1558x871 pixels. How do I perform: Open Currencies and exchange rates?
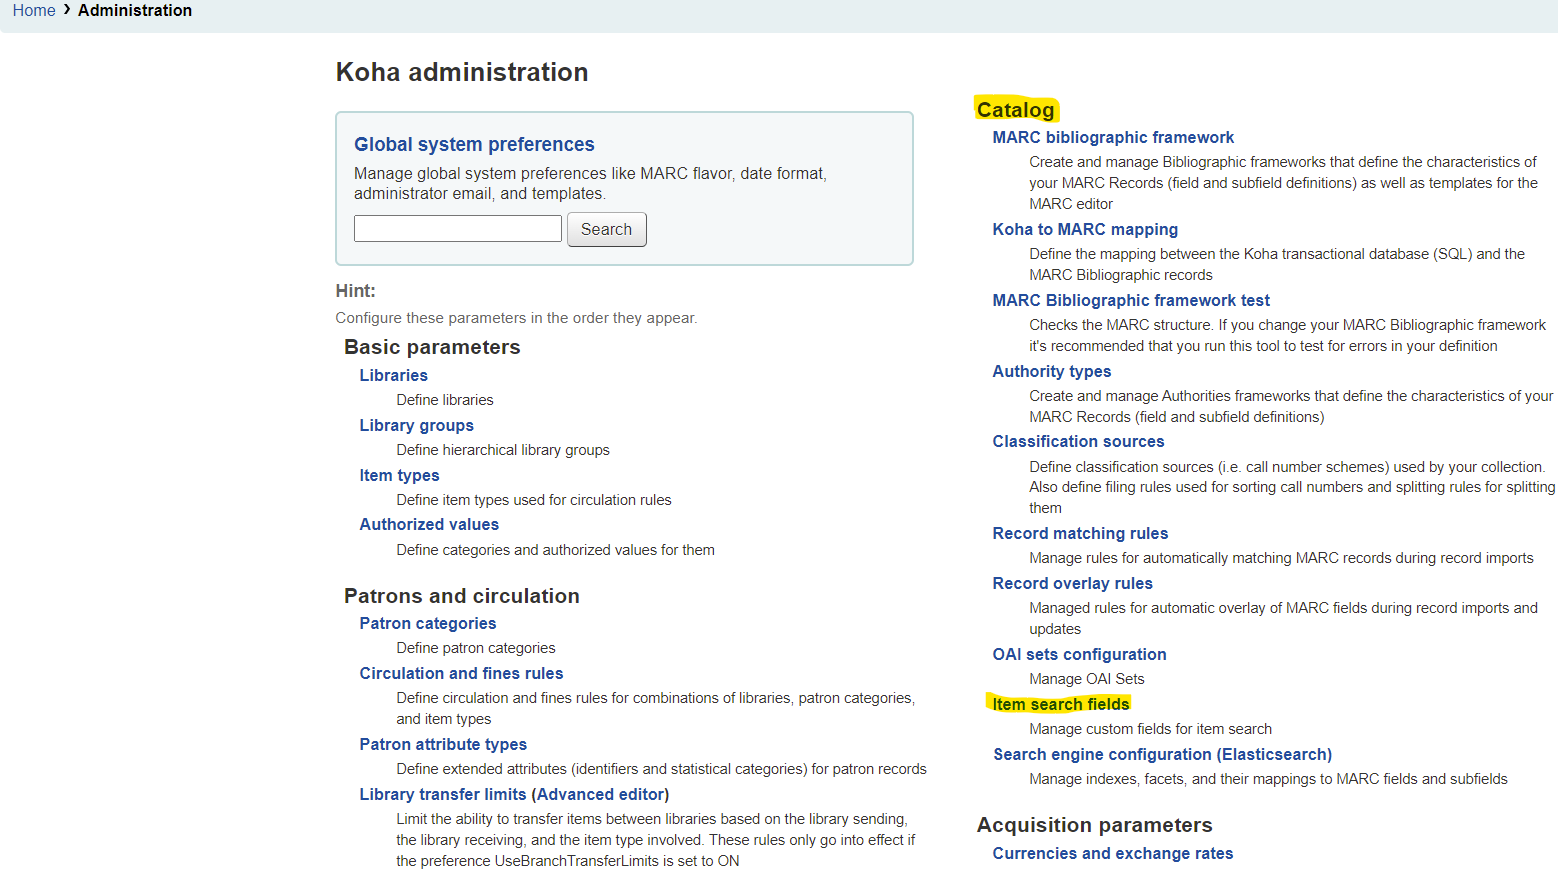point(1113,853)
